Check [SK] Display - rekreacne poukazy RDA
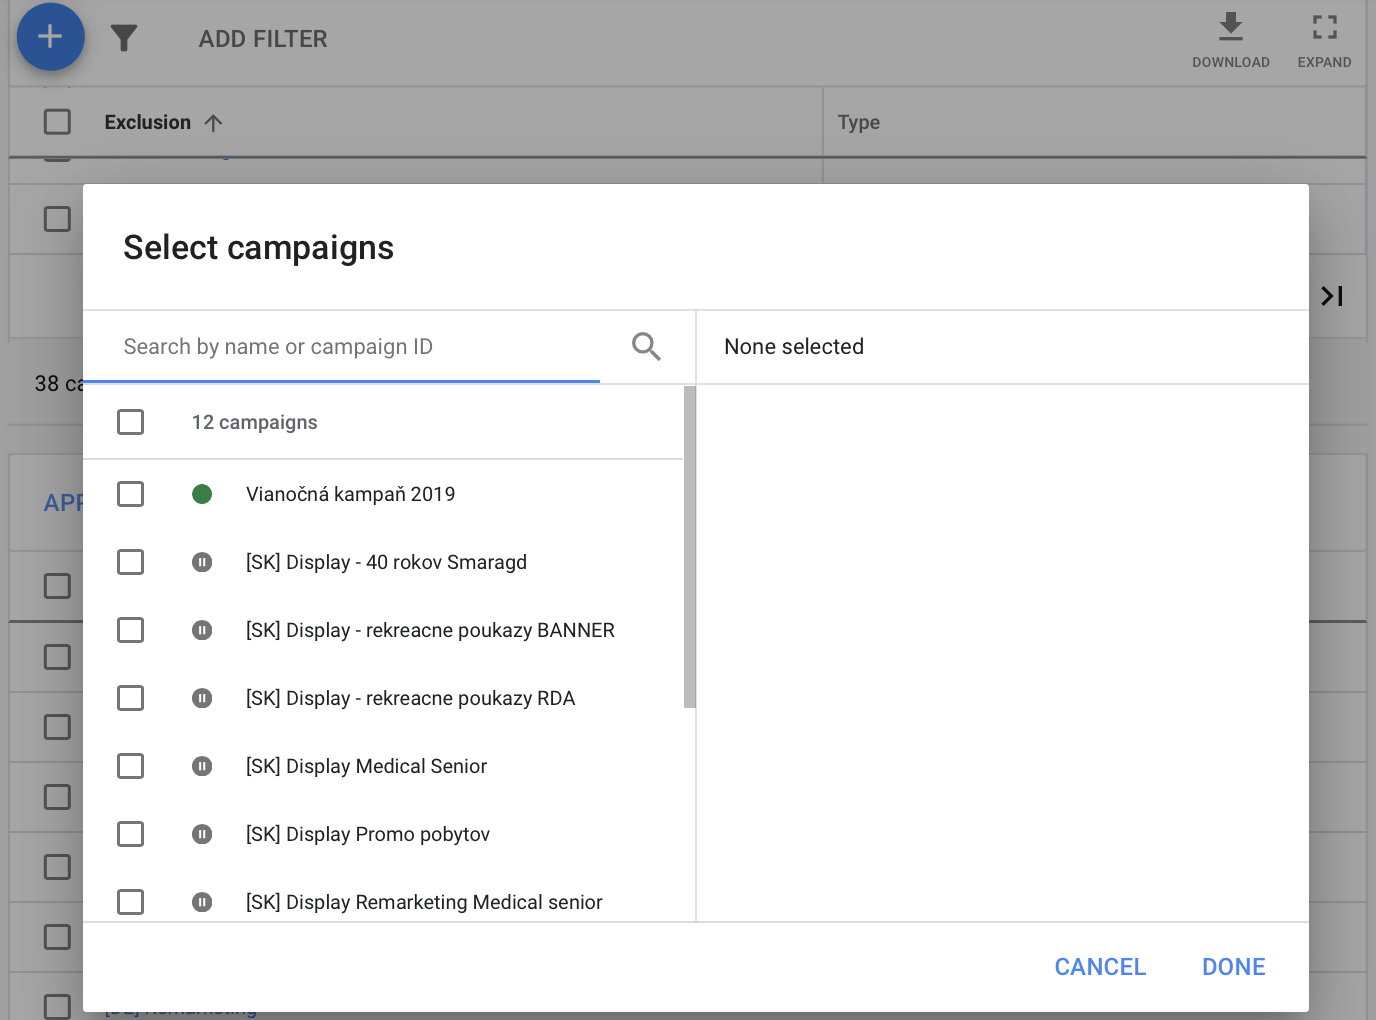1376x1020 pixels. pyautogui.click(x=131, y=698)
